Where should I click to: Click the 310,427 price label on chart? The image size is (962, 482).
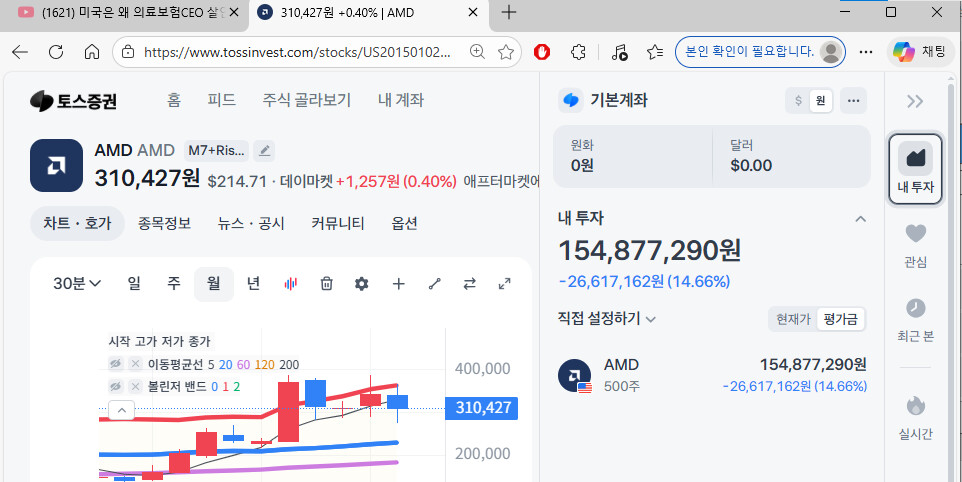[482, 408]
